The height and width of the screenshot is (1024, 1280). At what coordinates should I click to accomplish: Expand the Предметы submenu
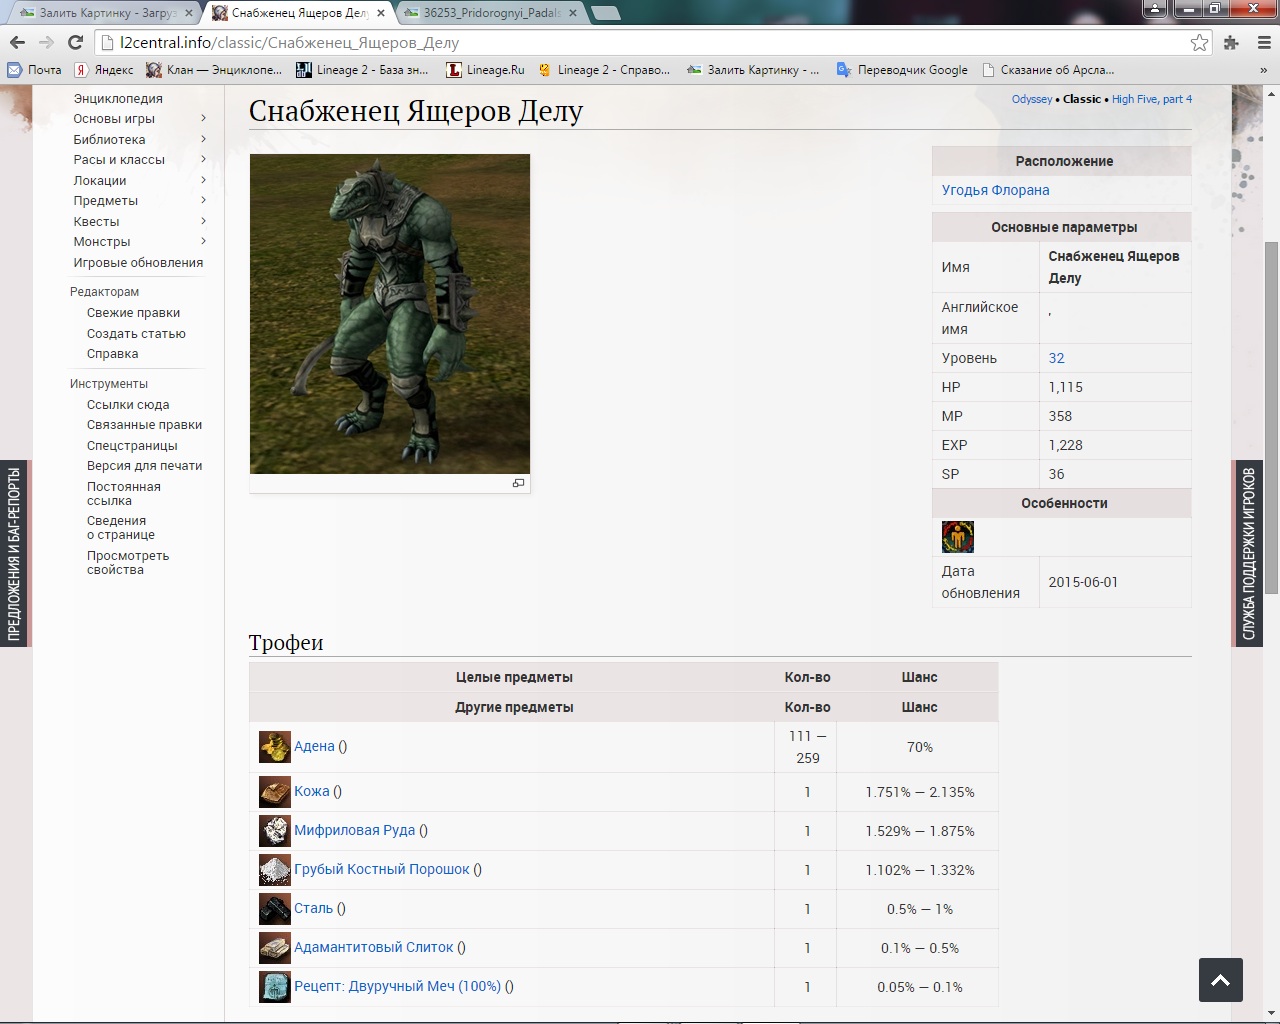pyautogui.click(x=203, y=200)
